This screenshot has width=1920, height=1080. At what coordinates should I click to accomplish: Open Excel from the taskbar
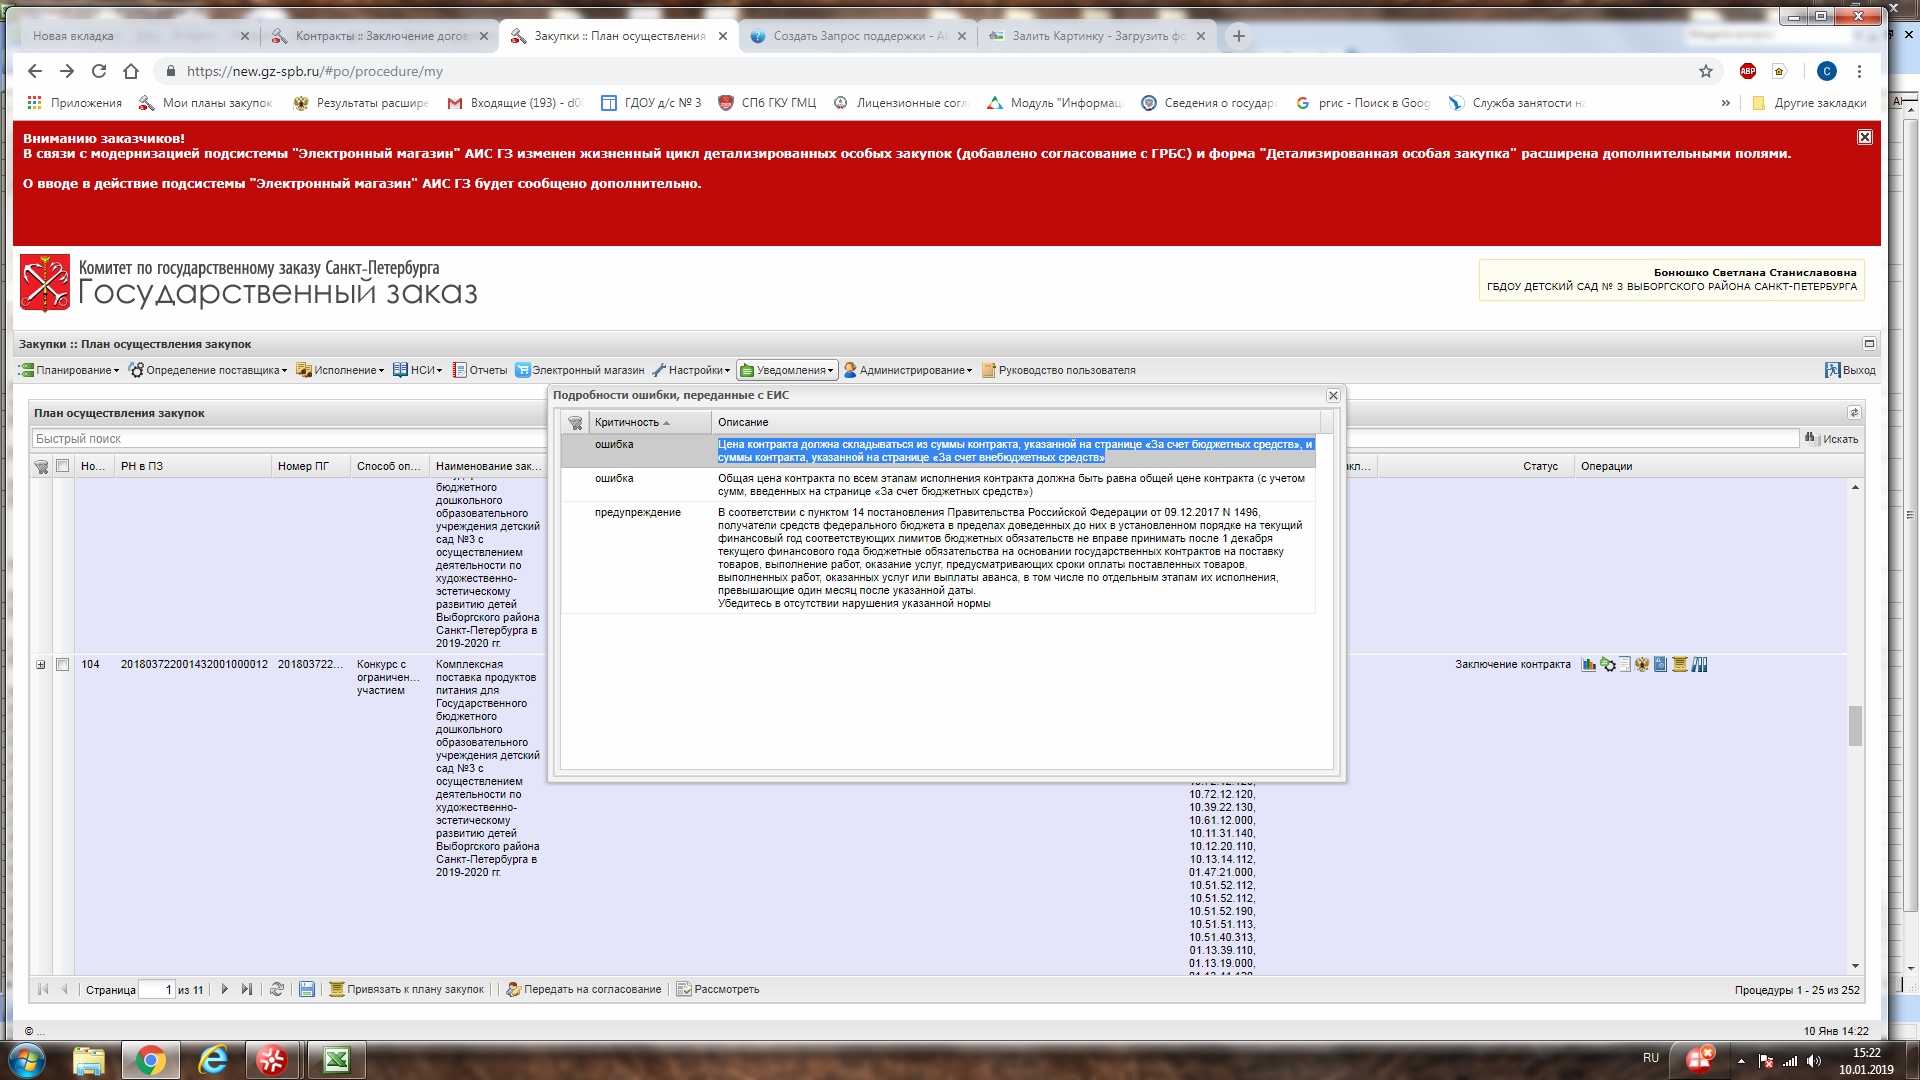pyautogui.click(x=337, y=1060)
